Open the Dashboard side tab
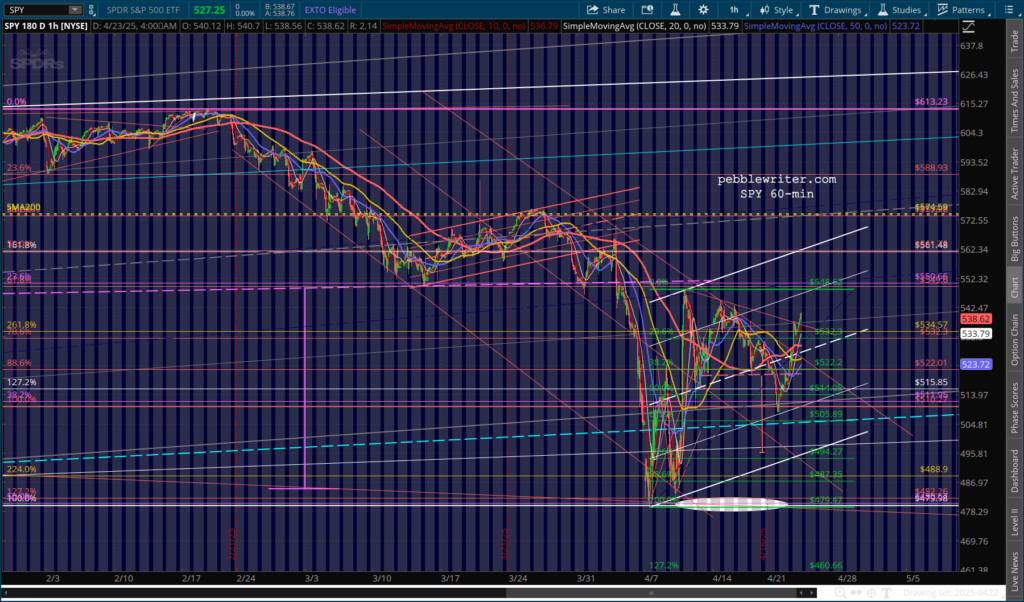Screen dimensions: 1024x602 1014,471
